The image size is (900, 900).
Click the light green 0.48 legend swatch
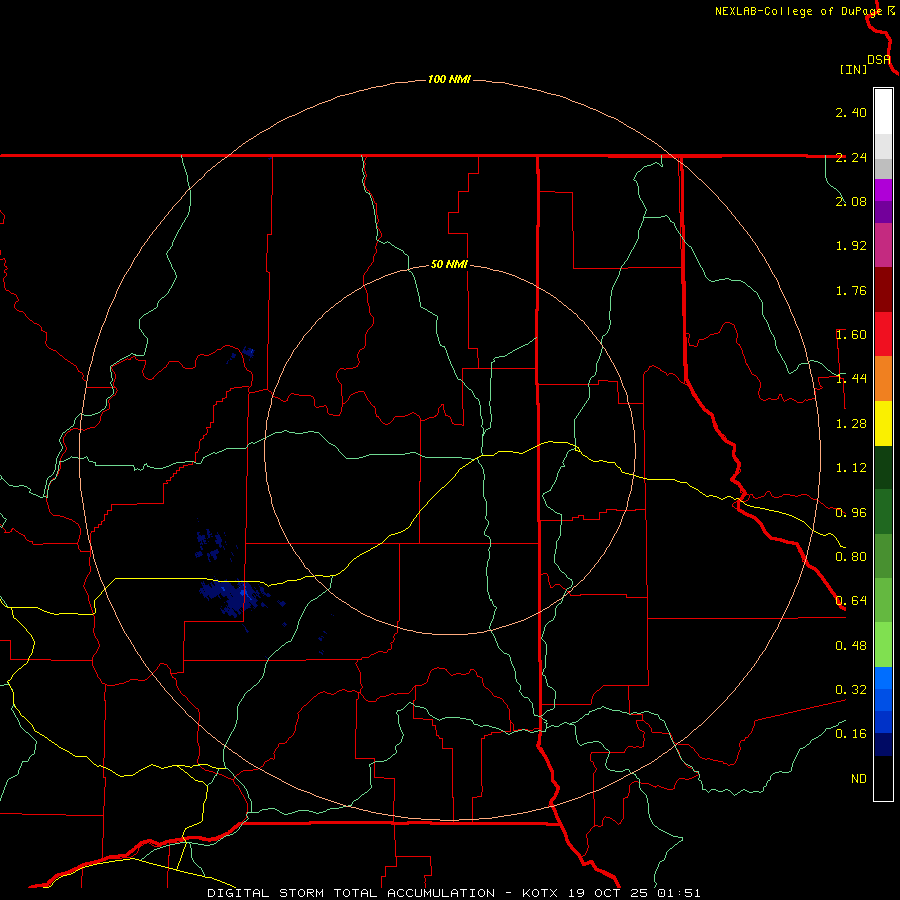[x=883, y=645]
